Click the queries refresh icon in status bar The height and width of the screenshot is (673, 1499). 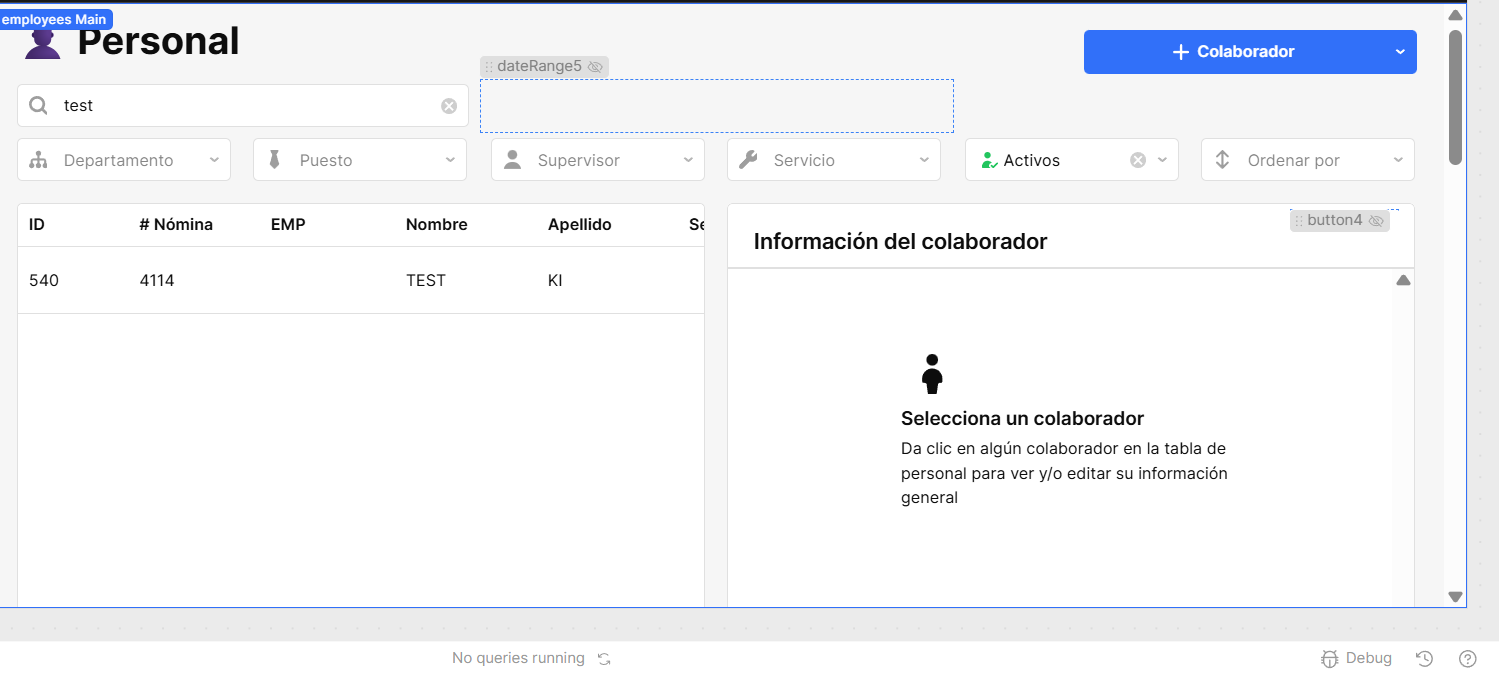(603, 658)
